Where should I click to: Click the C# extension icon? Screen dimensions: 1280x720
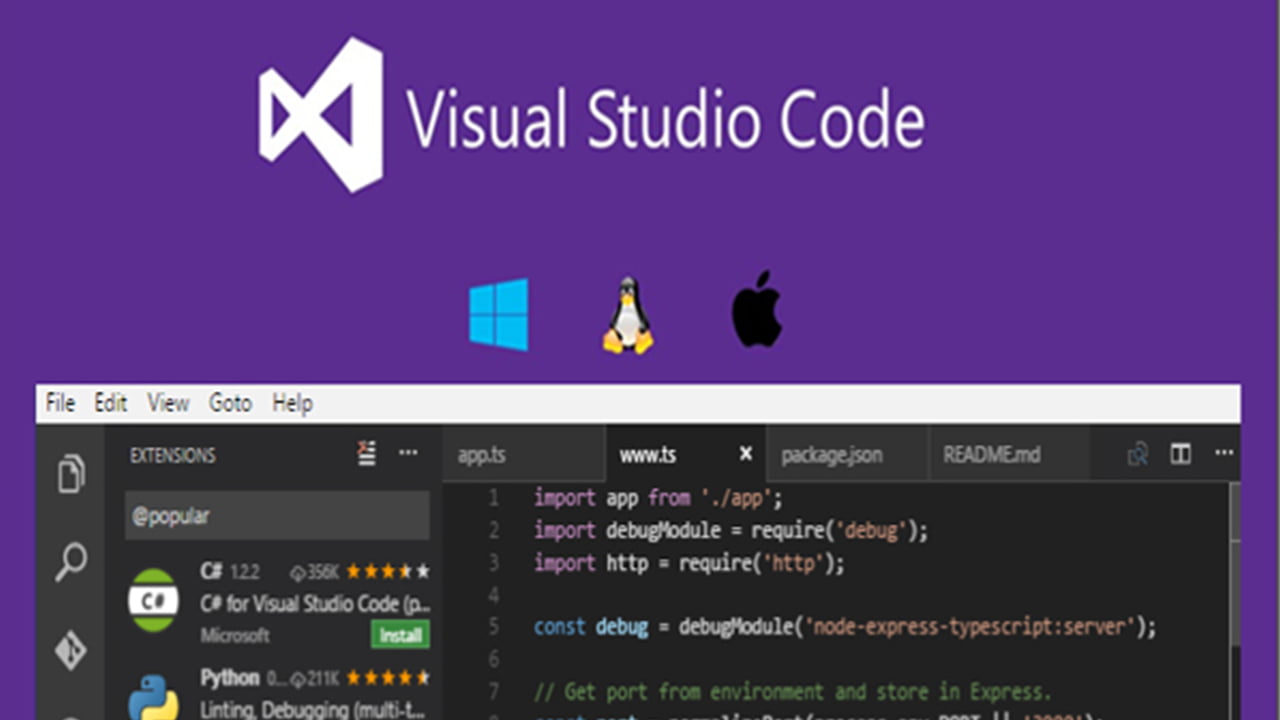(153, 600)
